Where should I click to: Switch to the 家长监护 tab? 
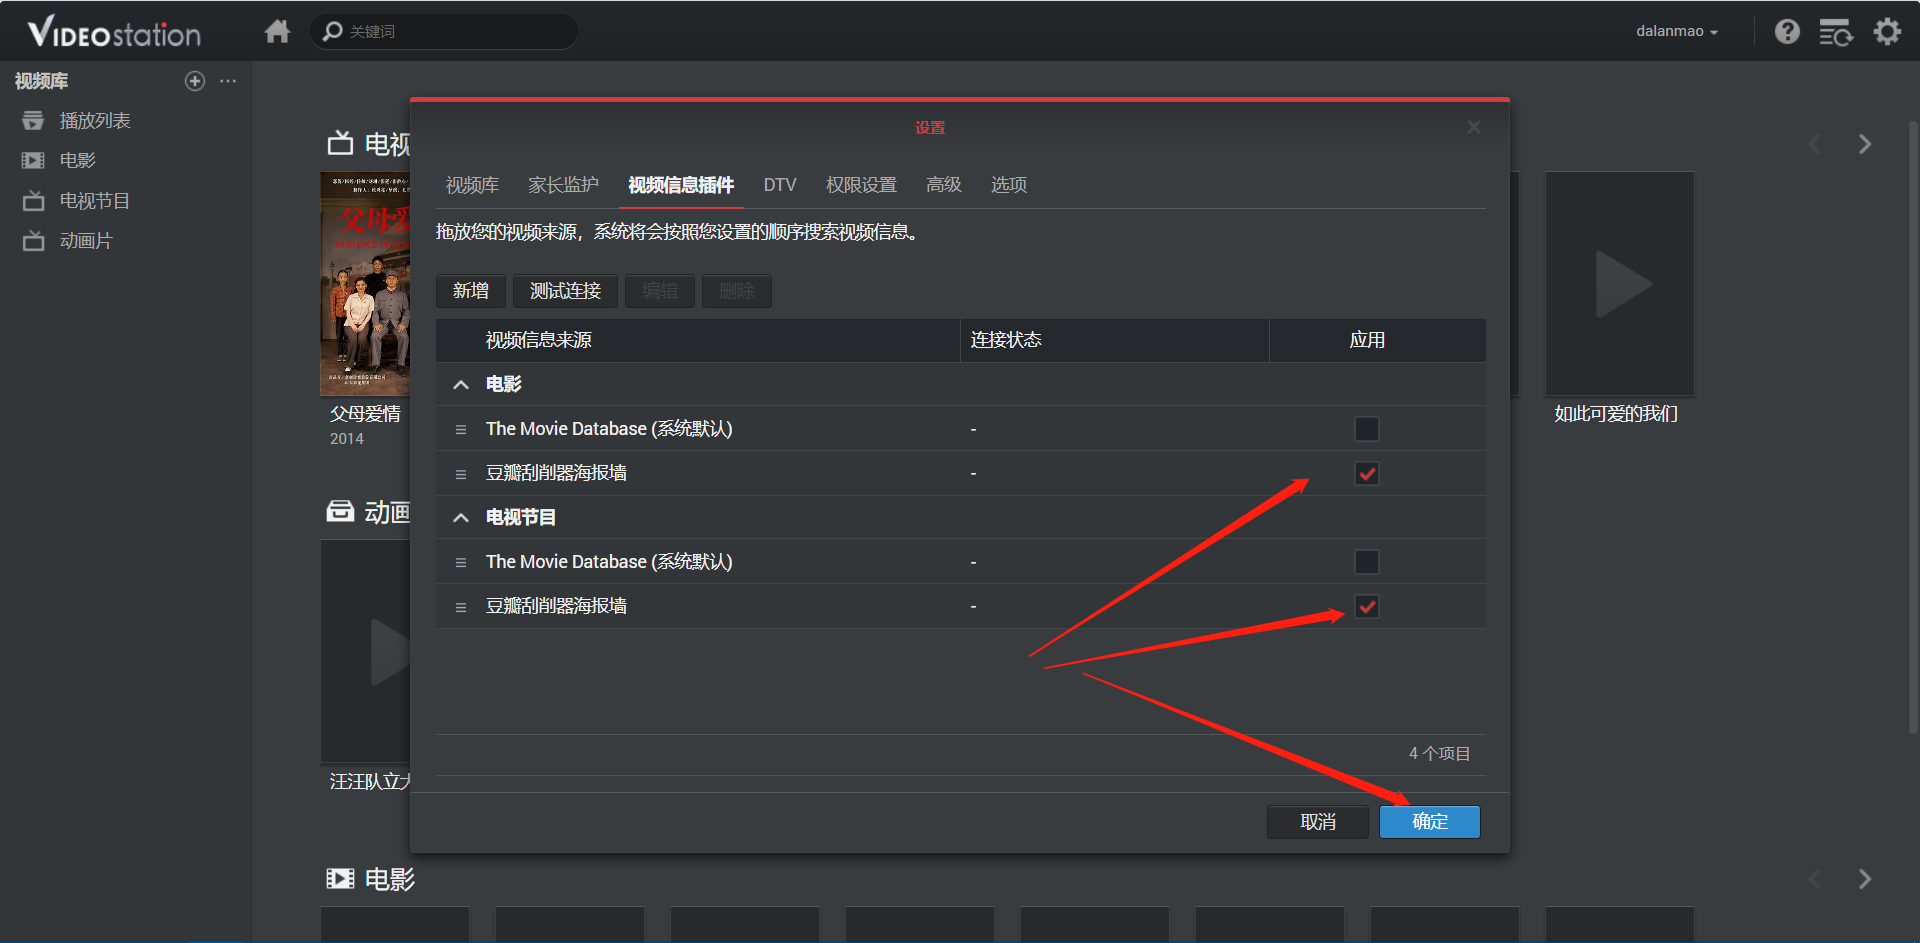(x=563, y=185)
